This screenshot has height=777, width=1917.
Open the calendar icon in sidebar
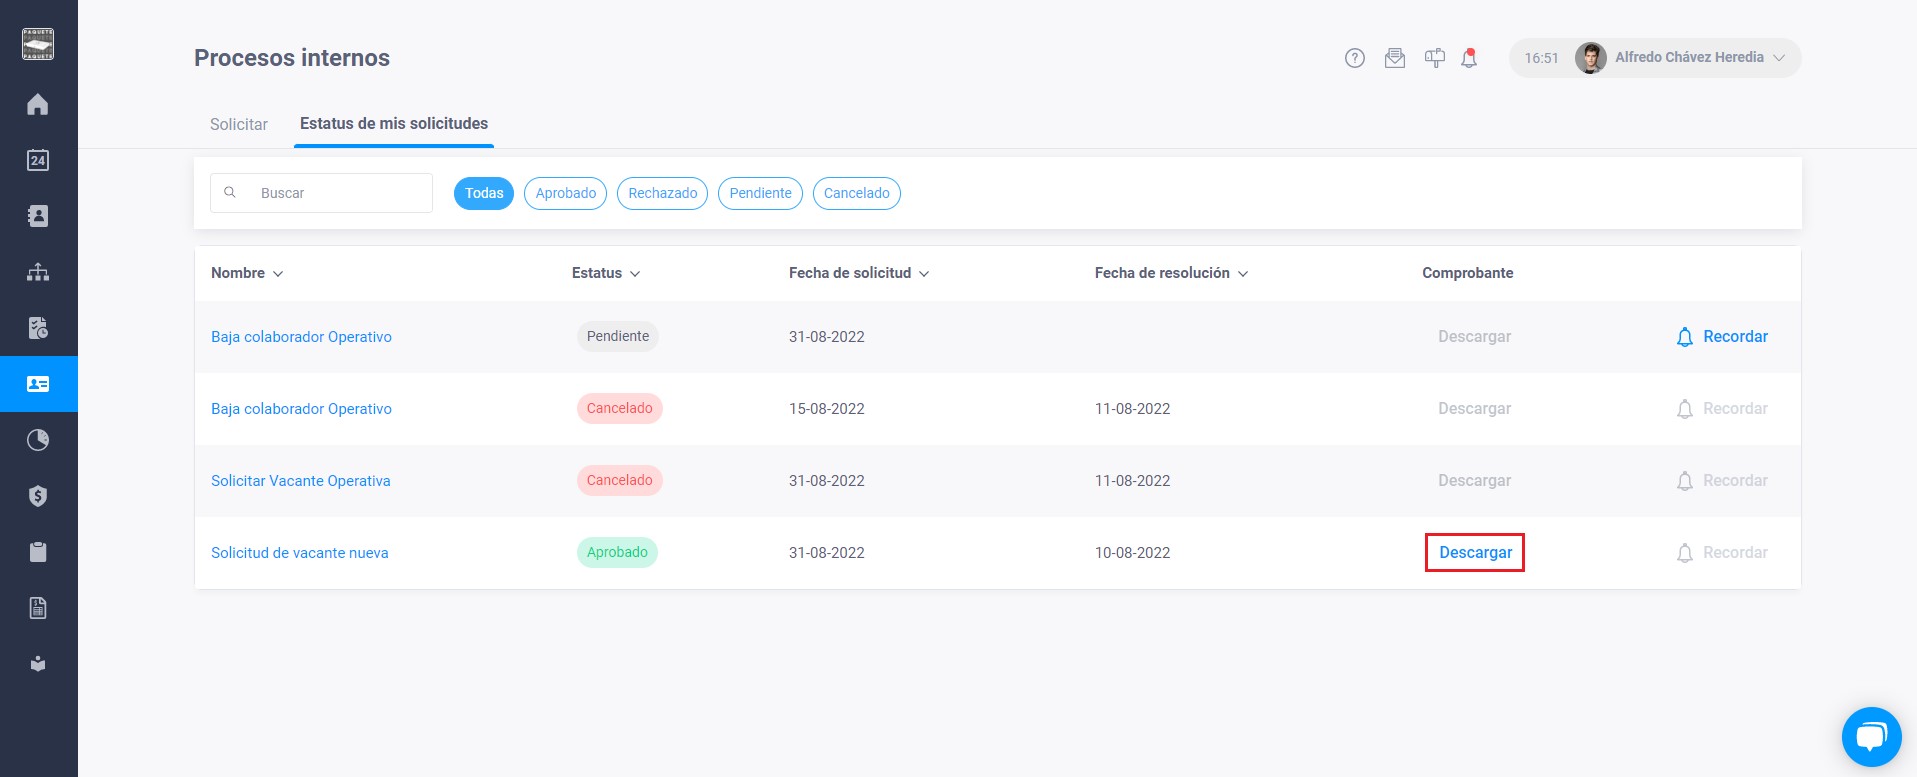pyautogui.click(x=38, y=160)
